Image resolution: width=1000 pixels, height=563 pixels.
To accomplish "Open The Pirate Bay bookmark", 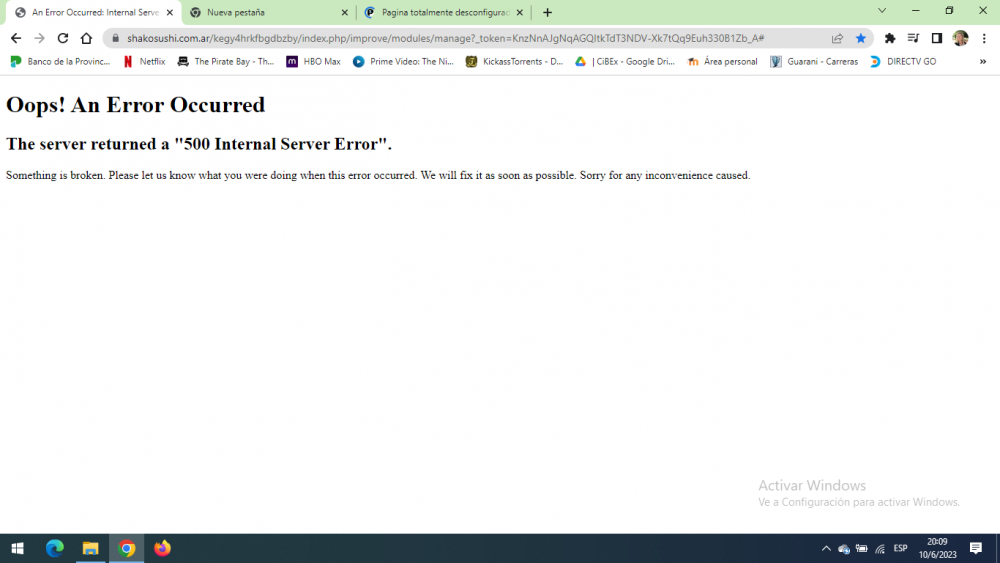I will (226, 62).
